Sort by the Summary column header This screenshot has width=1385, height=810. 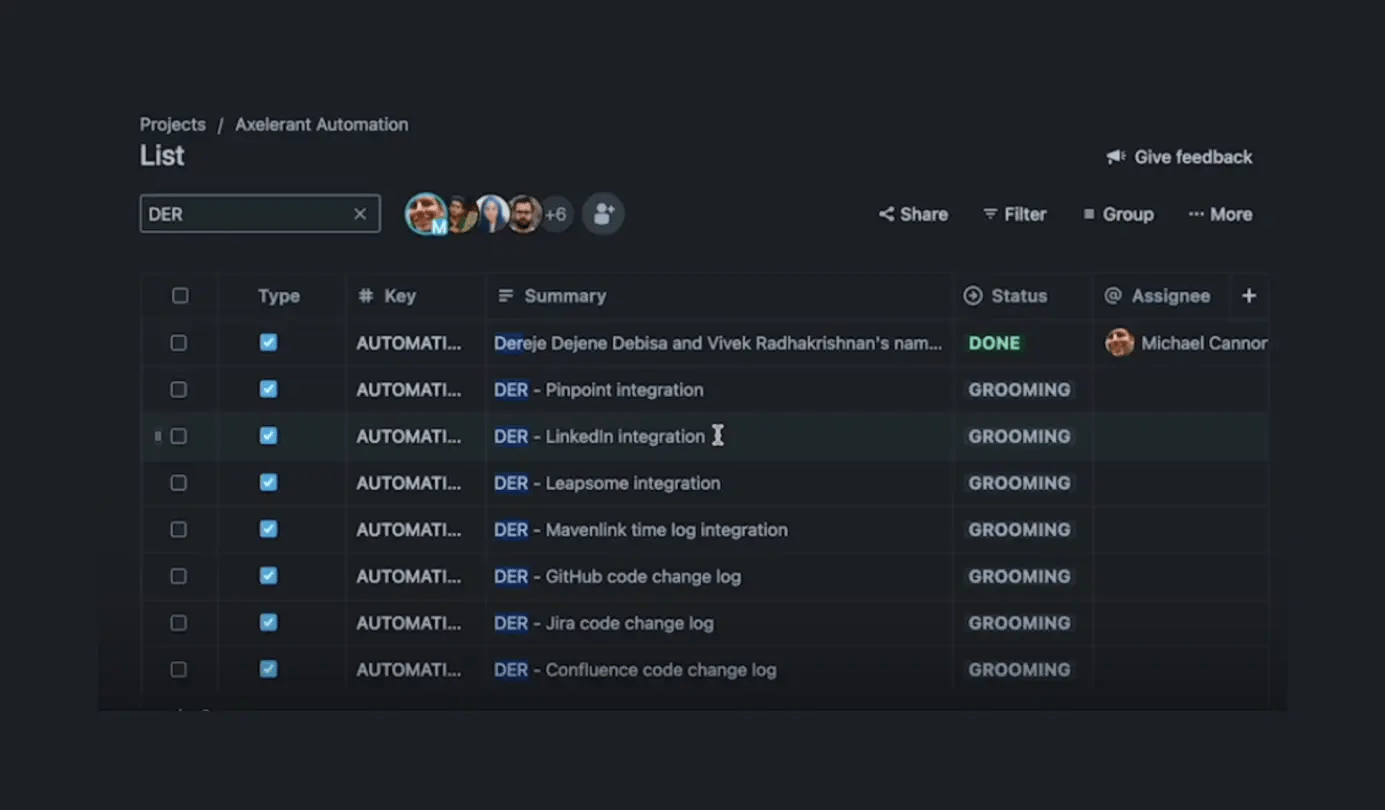click(x=564, y=296)
